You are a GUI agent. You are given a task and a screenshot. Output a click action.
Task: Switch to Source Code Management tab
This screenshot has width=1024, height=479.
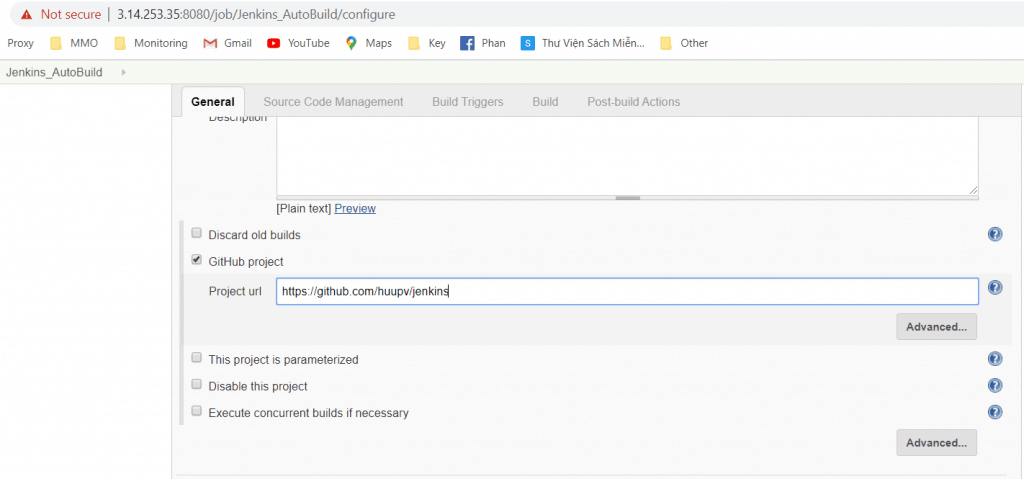pyautogui.click(x=333, y=102)
